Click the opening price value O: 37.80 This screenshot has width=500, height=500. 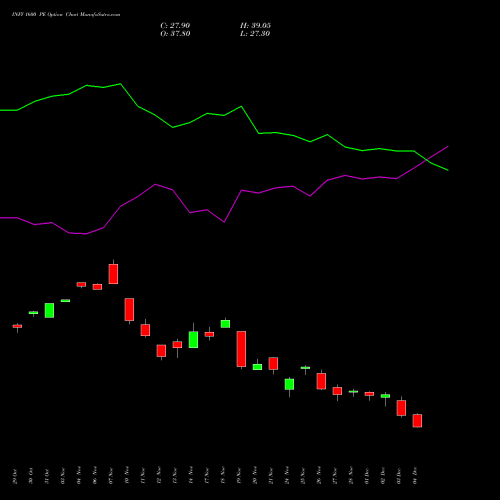tap(175, 34)
